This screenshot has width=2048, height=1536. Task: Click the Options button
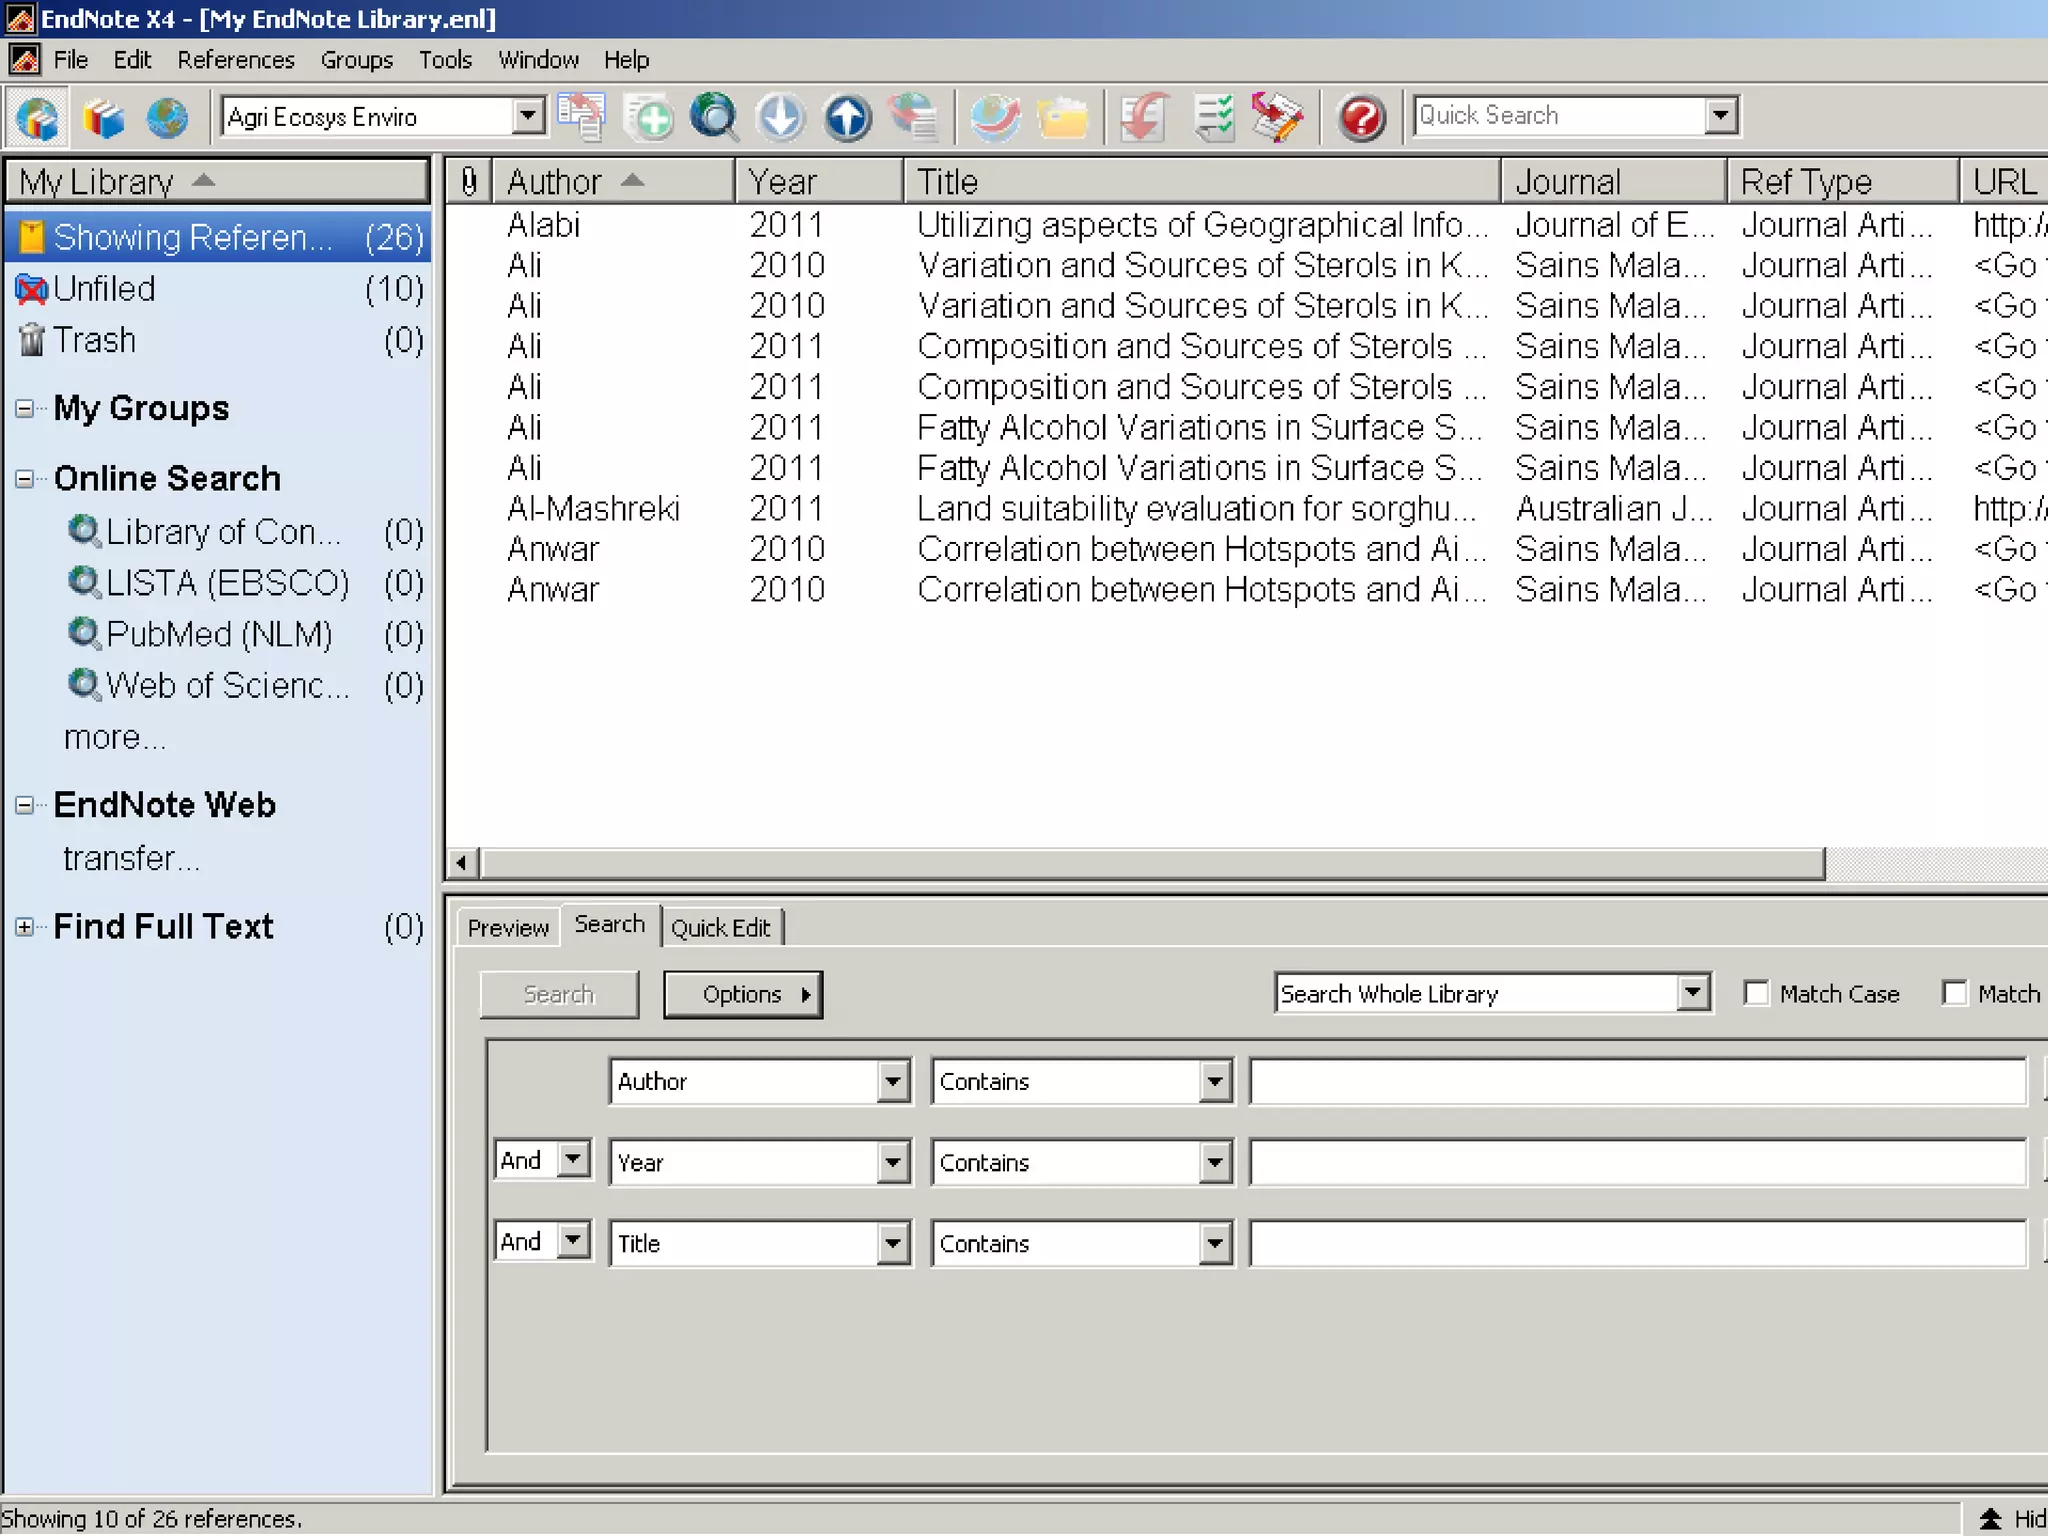tap(743, 994)
